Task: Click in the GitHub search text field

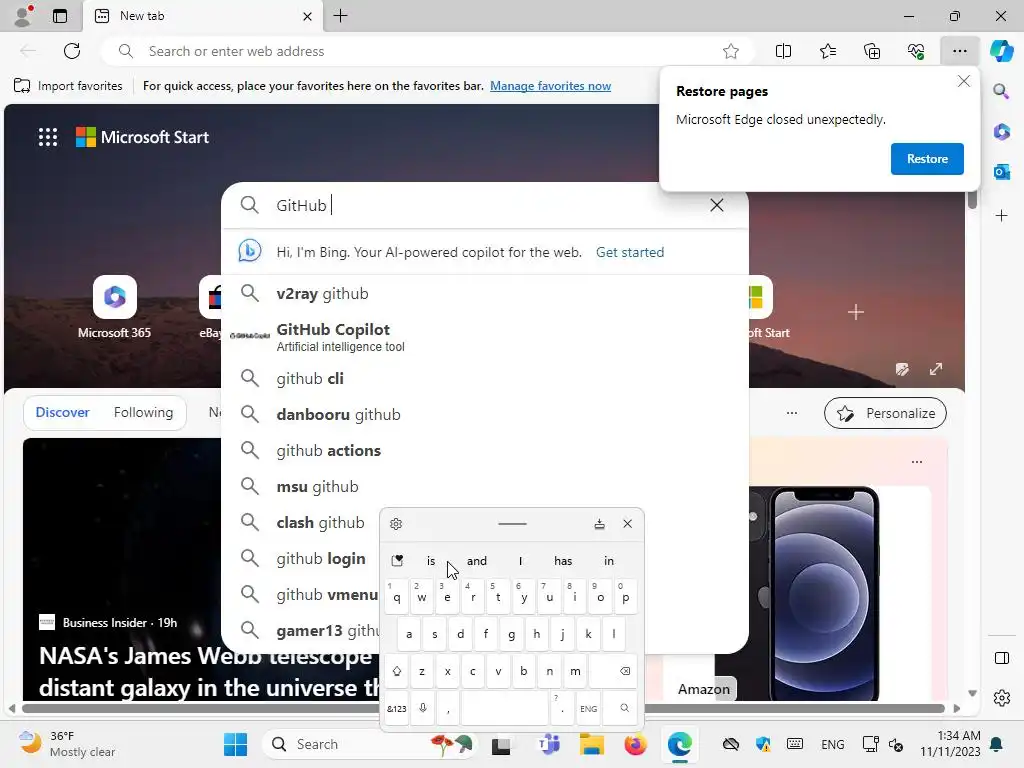Action: pyautogui.click(x=485, y=205)
